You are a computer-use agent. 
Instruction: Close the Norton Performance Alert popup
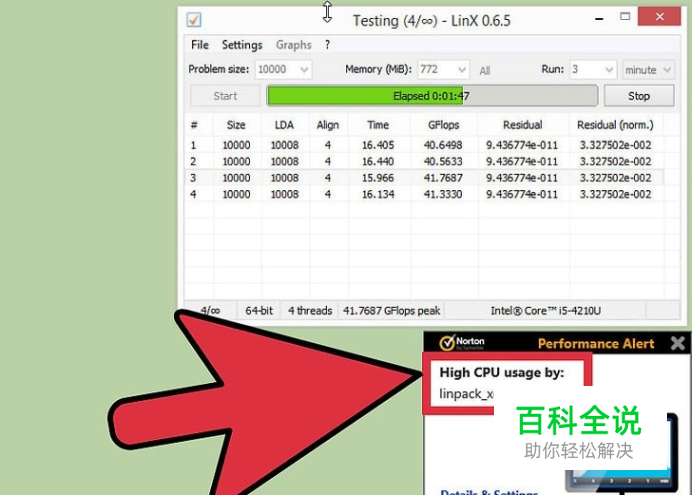click(677, 343)
